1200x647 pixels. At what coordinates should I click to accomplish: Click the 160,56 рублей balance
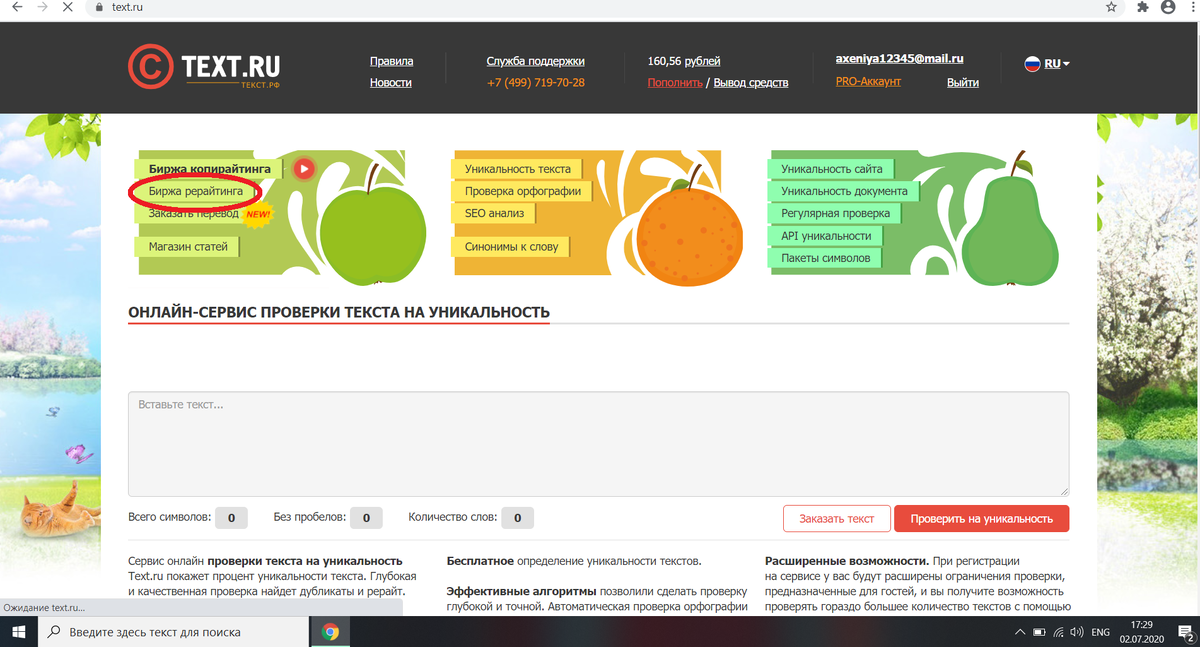[684, 61]
